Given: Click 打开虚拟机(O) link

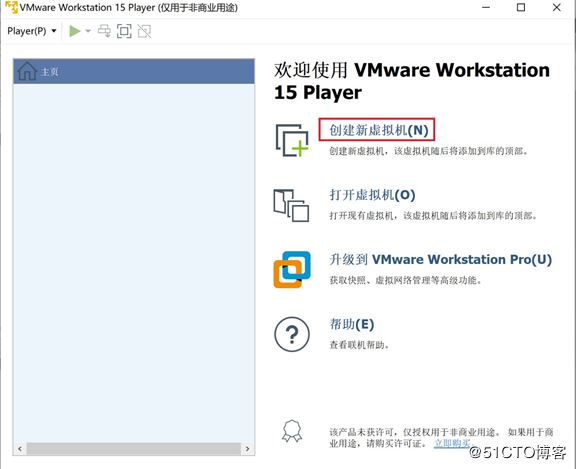Looking at the screenshot, I should point(372,195).
